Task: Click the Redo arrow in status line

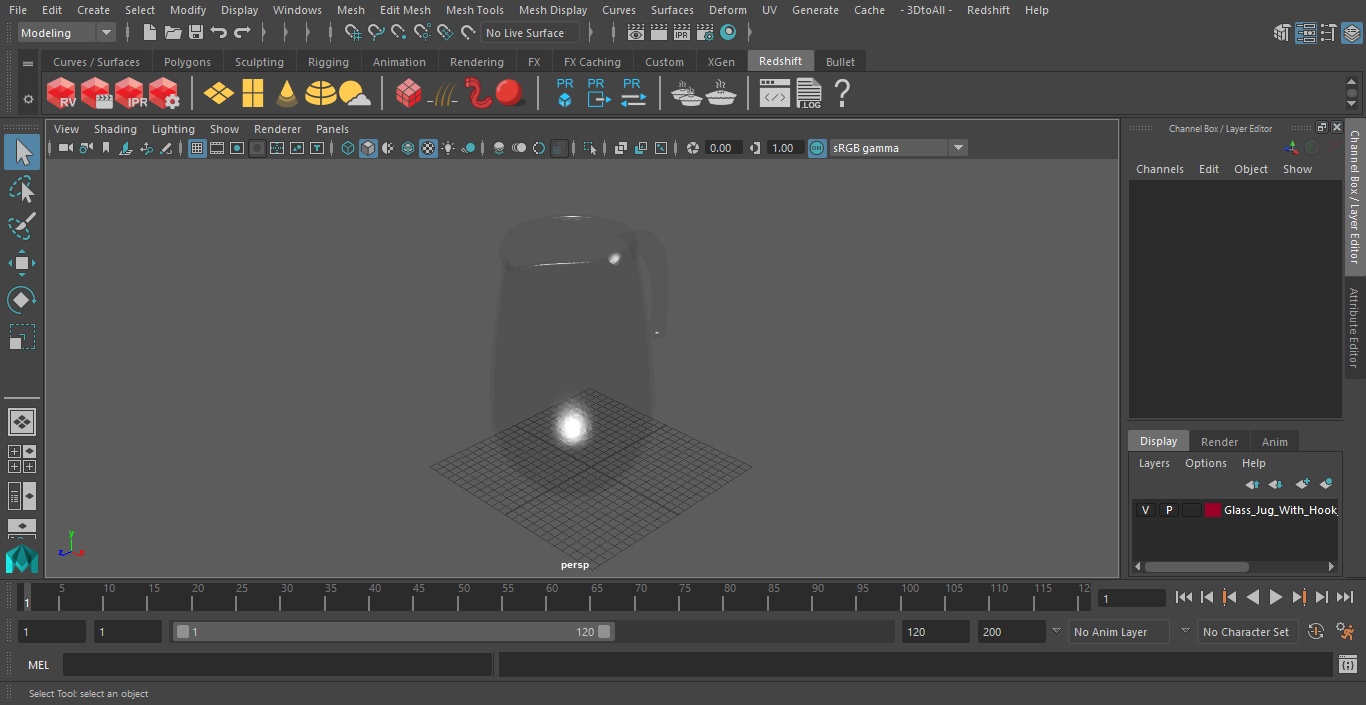Action: click(242, 33)
